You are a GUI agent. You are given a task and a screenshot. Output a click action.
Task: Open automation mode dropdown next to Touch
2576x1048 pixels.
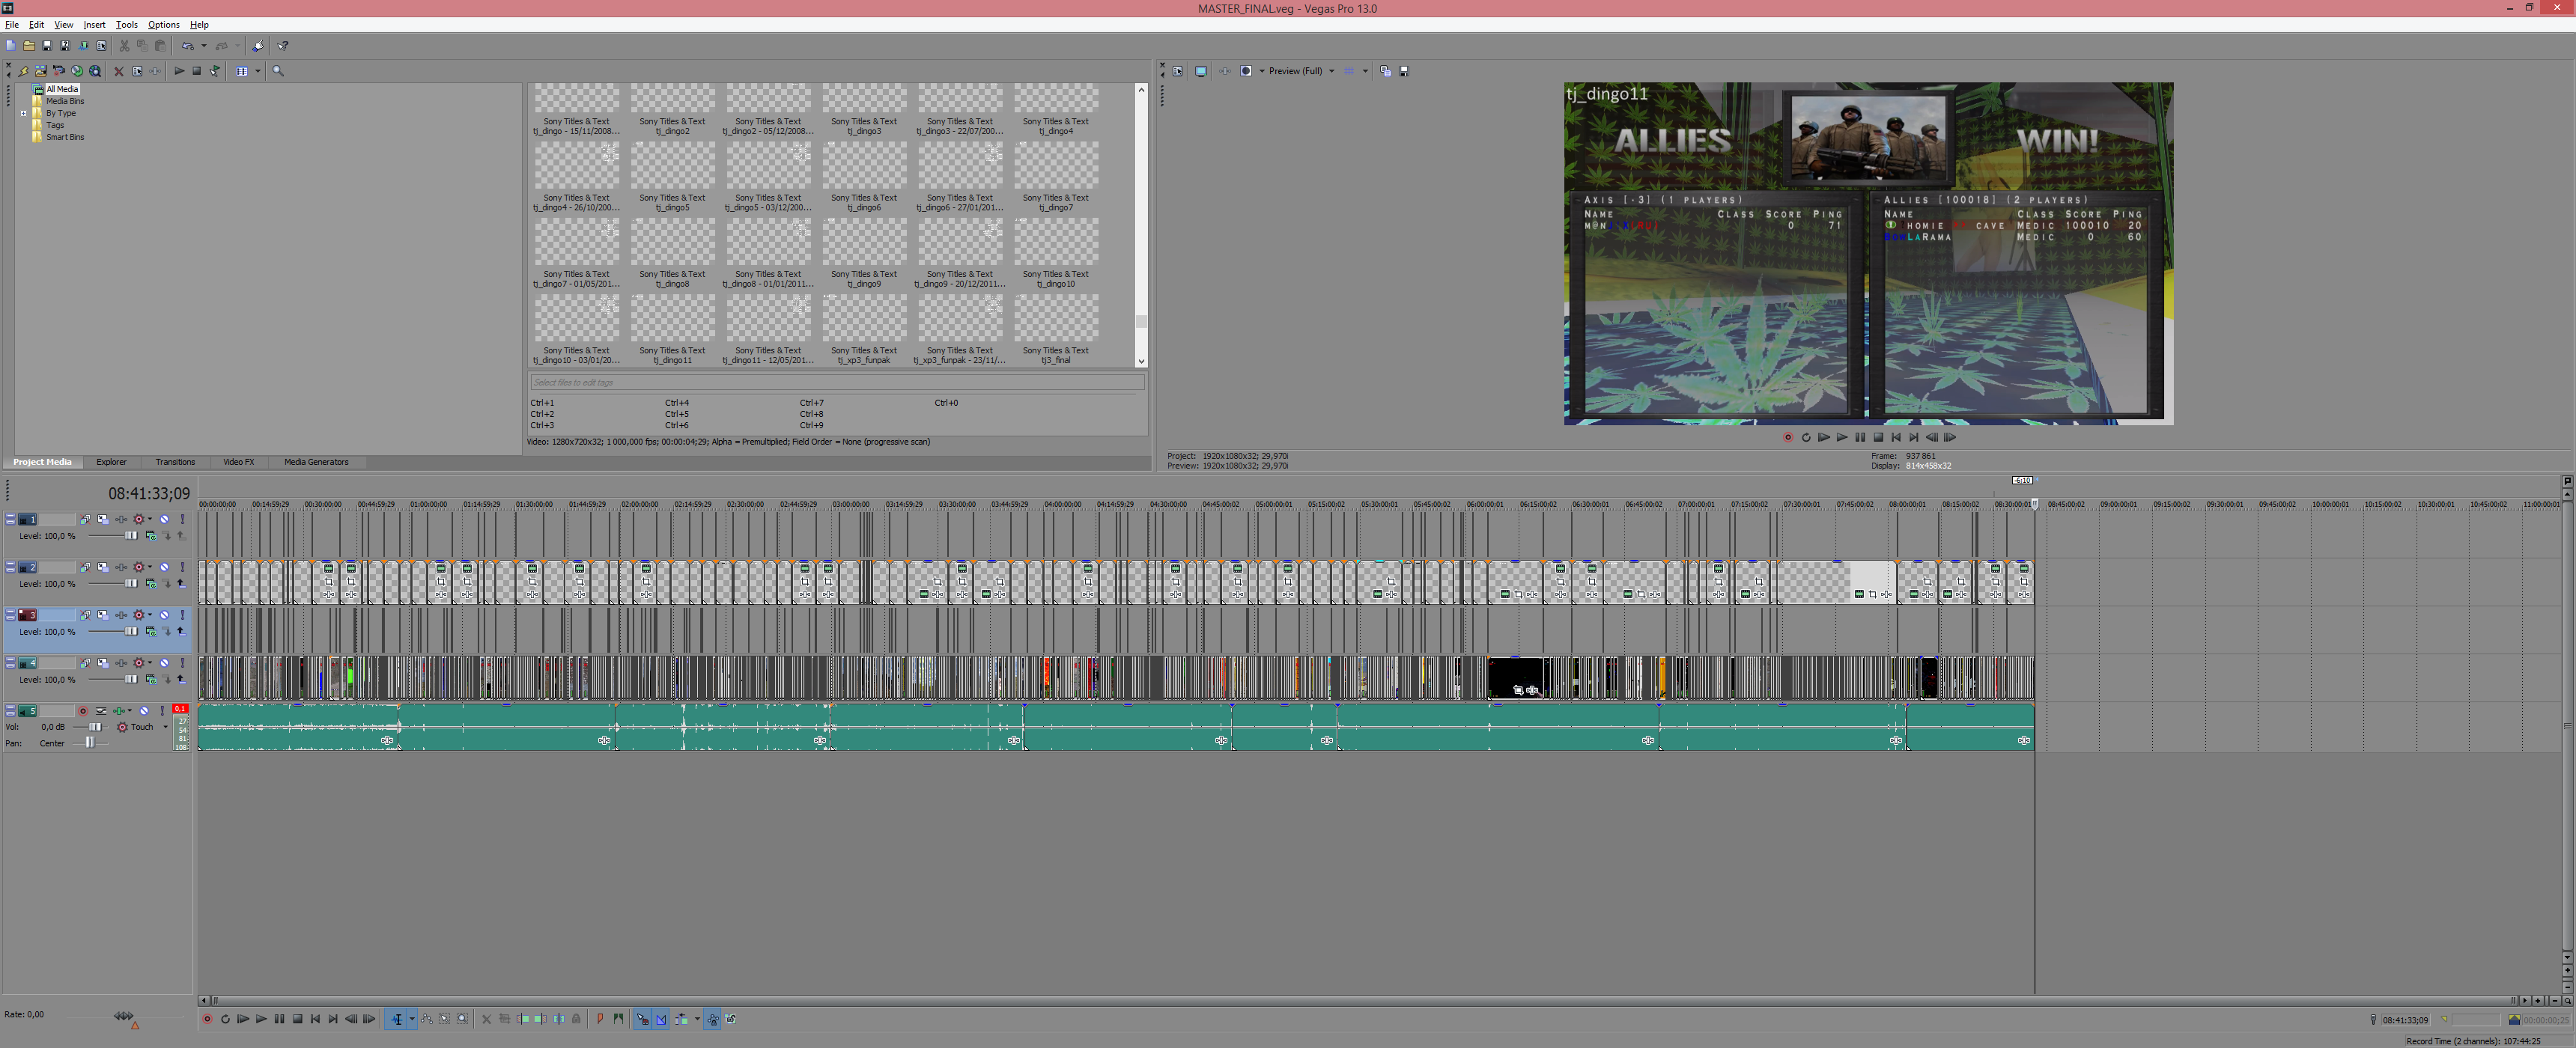[x=165, y=727]
